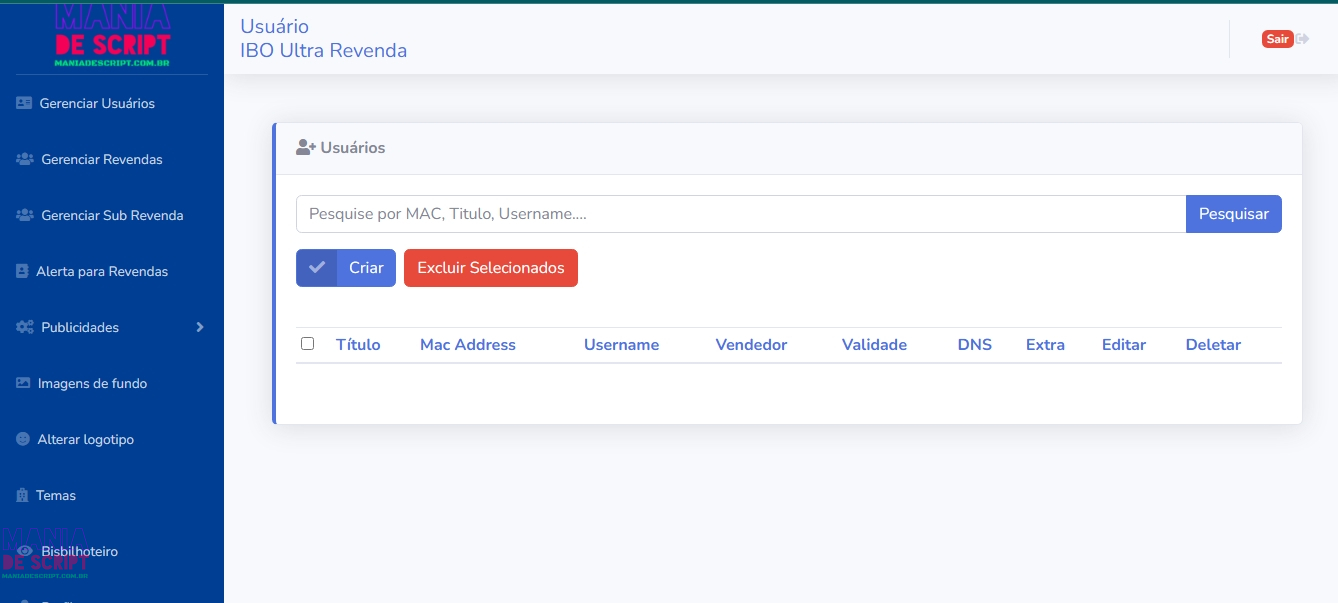Click the DNS column header
Image resolution: width=1338 pixels, height=603 pixels.
[x=975, y=345]
